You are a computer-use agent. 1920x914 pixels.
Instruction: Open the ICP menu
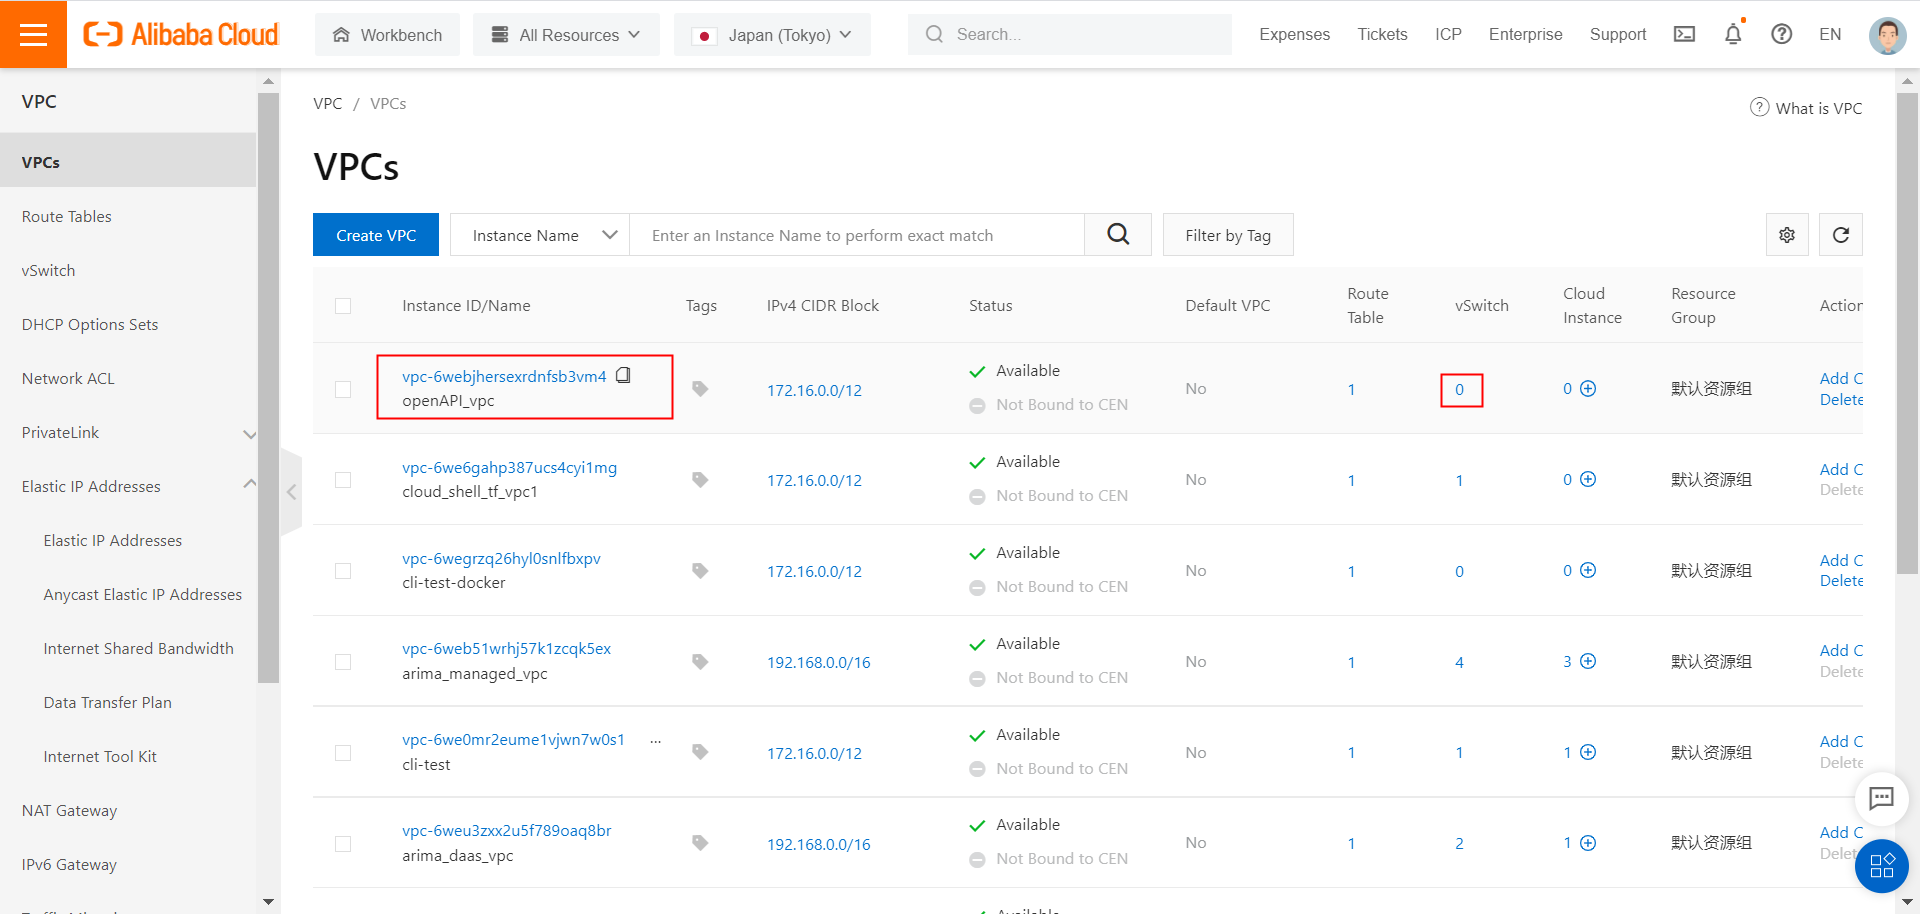(x=1448, y=34)
